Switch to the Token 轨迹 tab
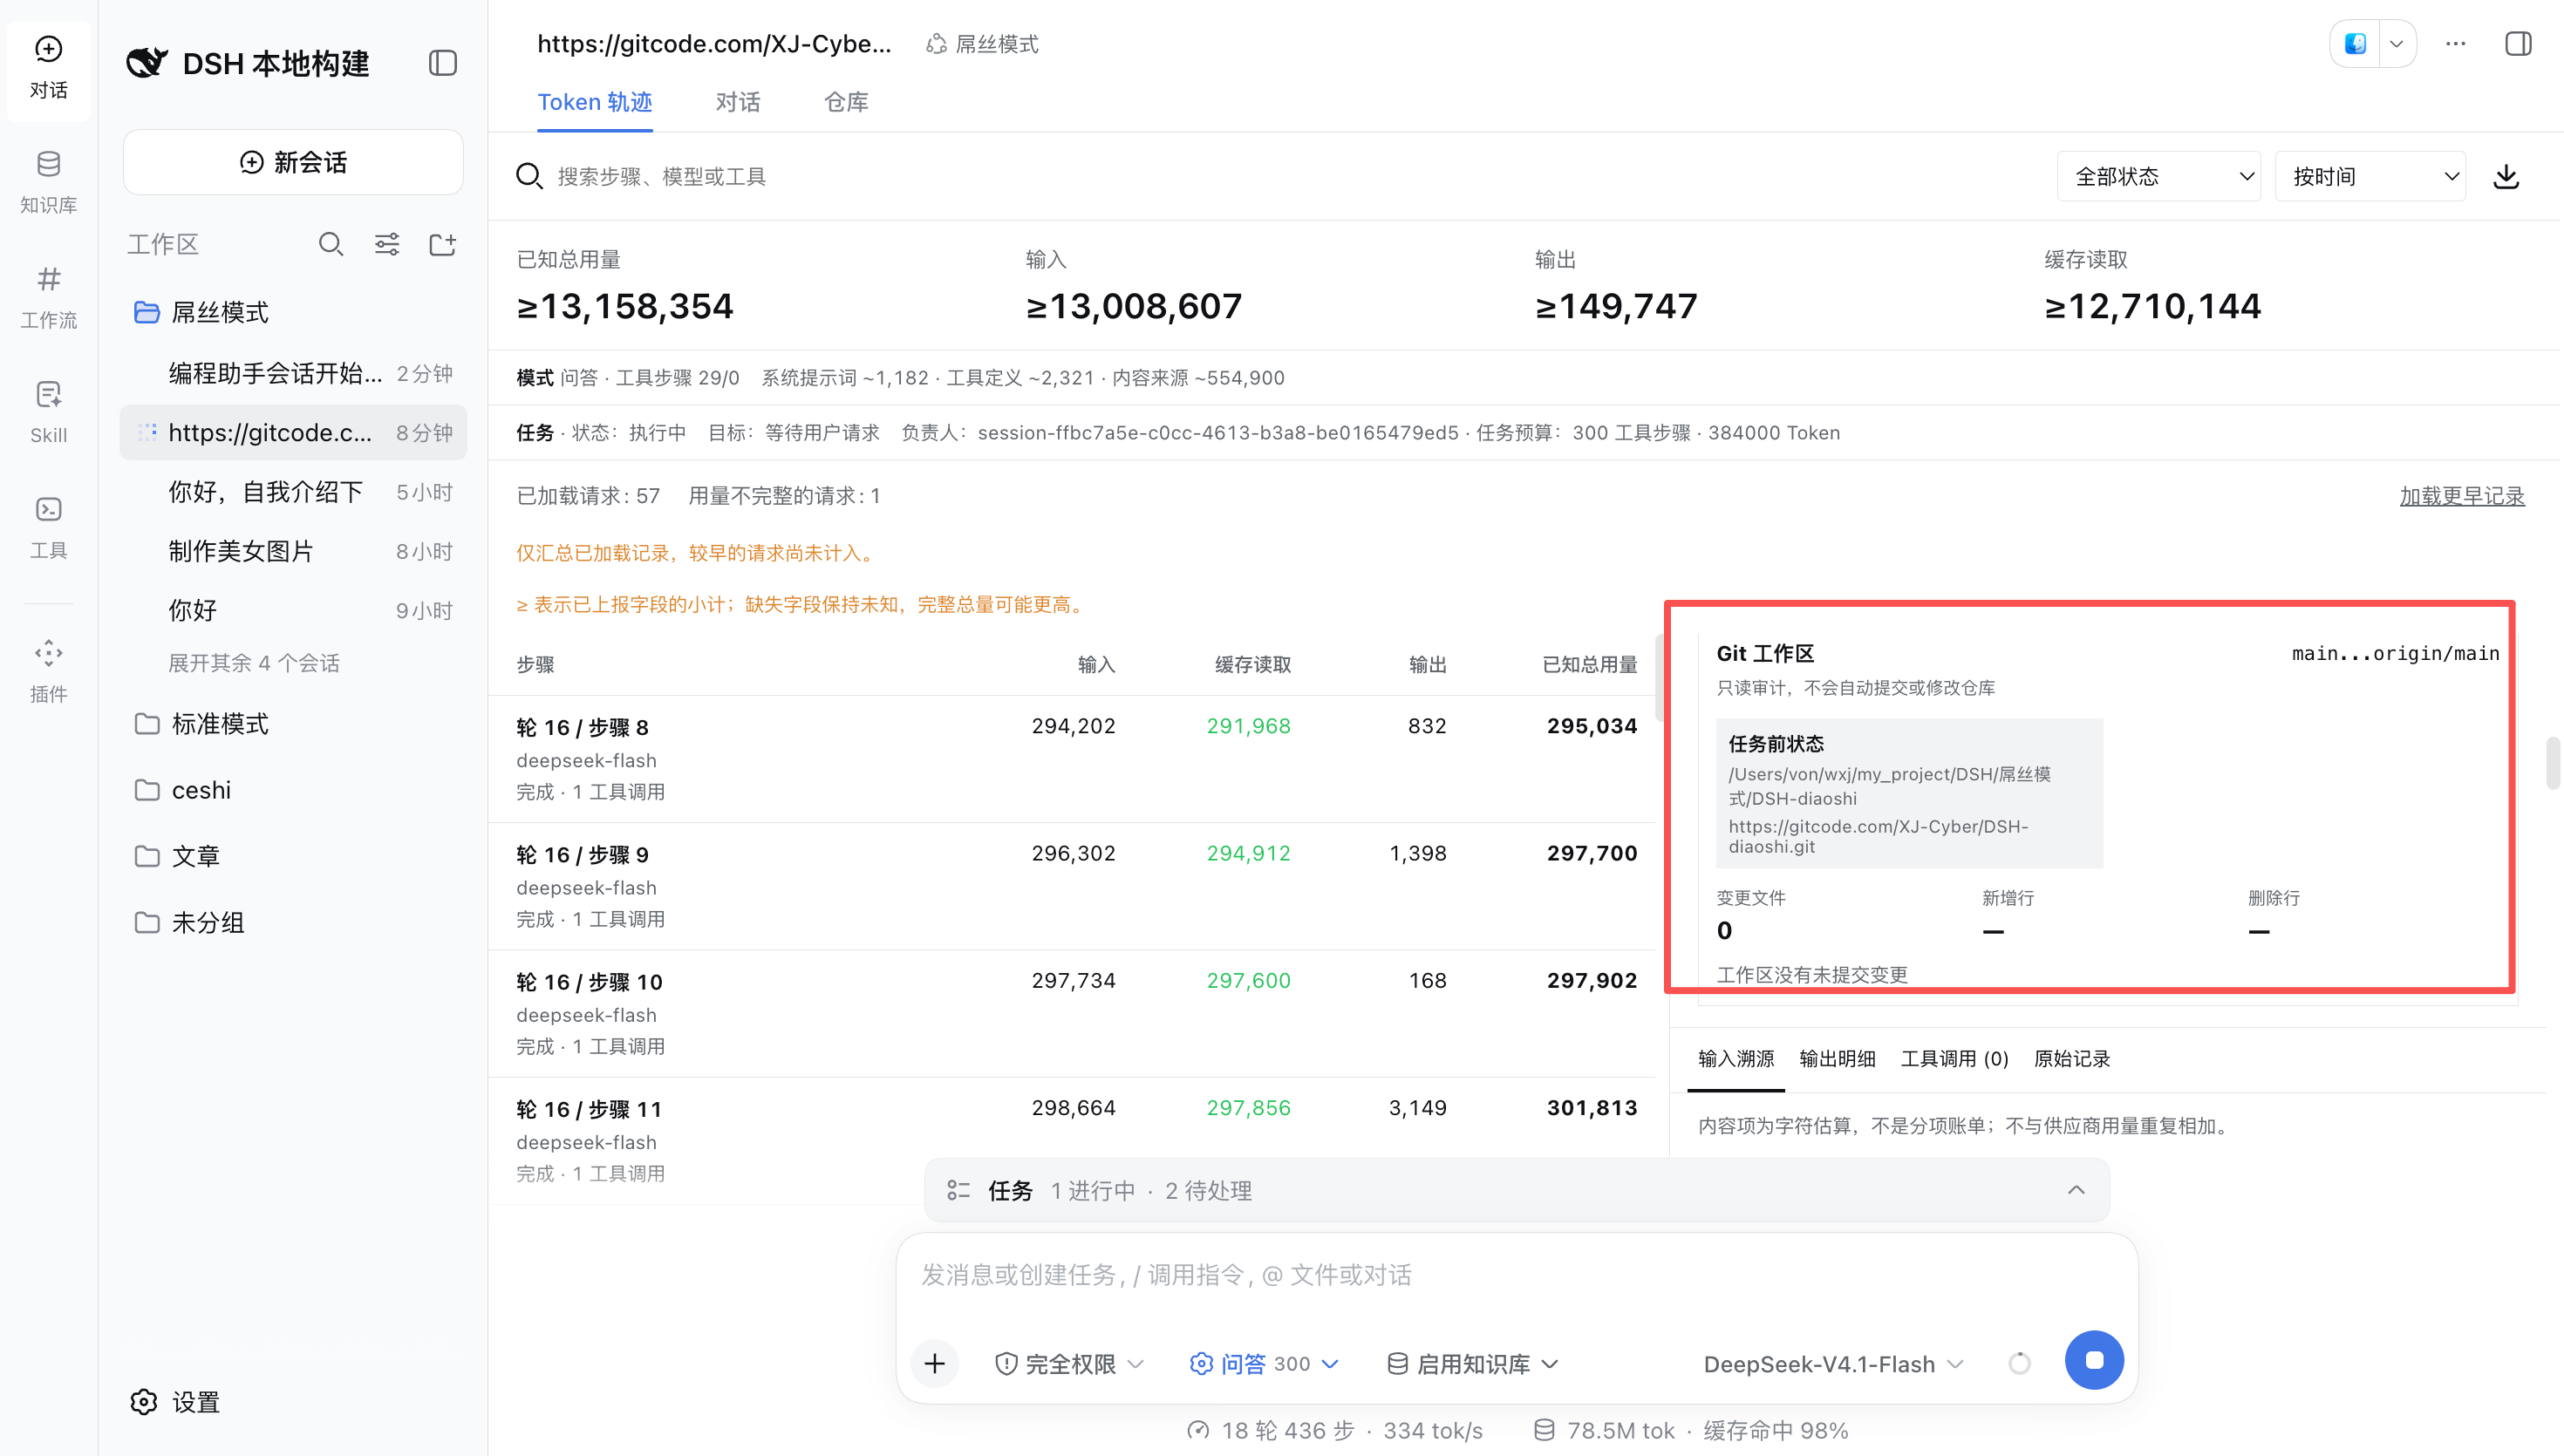The height and width of the screenshot is (1456, 2564). (x=595, y=102)
